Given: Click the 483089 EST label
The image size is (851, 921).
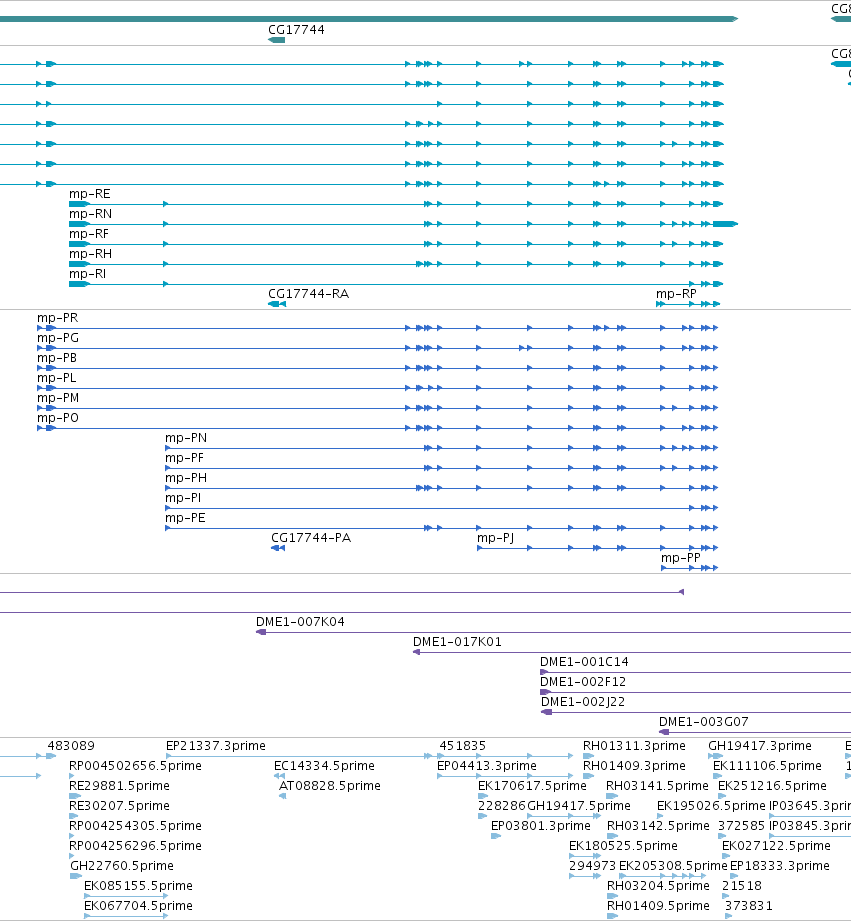Looking at the screenshot, I should 70,745.
